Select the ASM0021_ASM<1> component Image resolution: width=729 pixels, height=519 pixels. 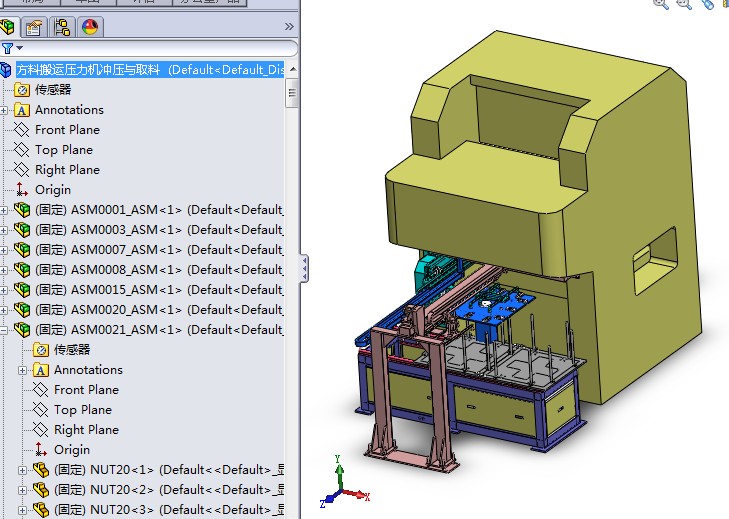click(x=159, y=330)
